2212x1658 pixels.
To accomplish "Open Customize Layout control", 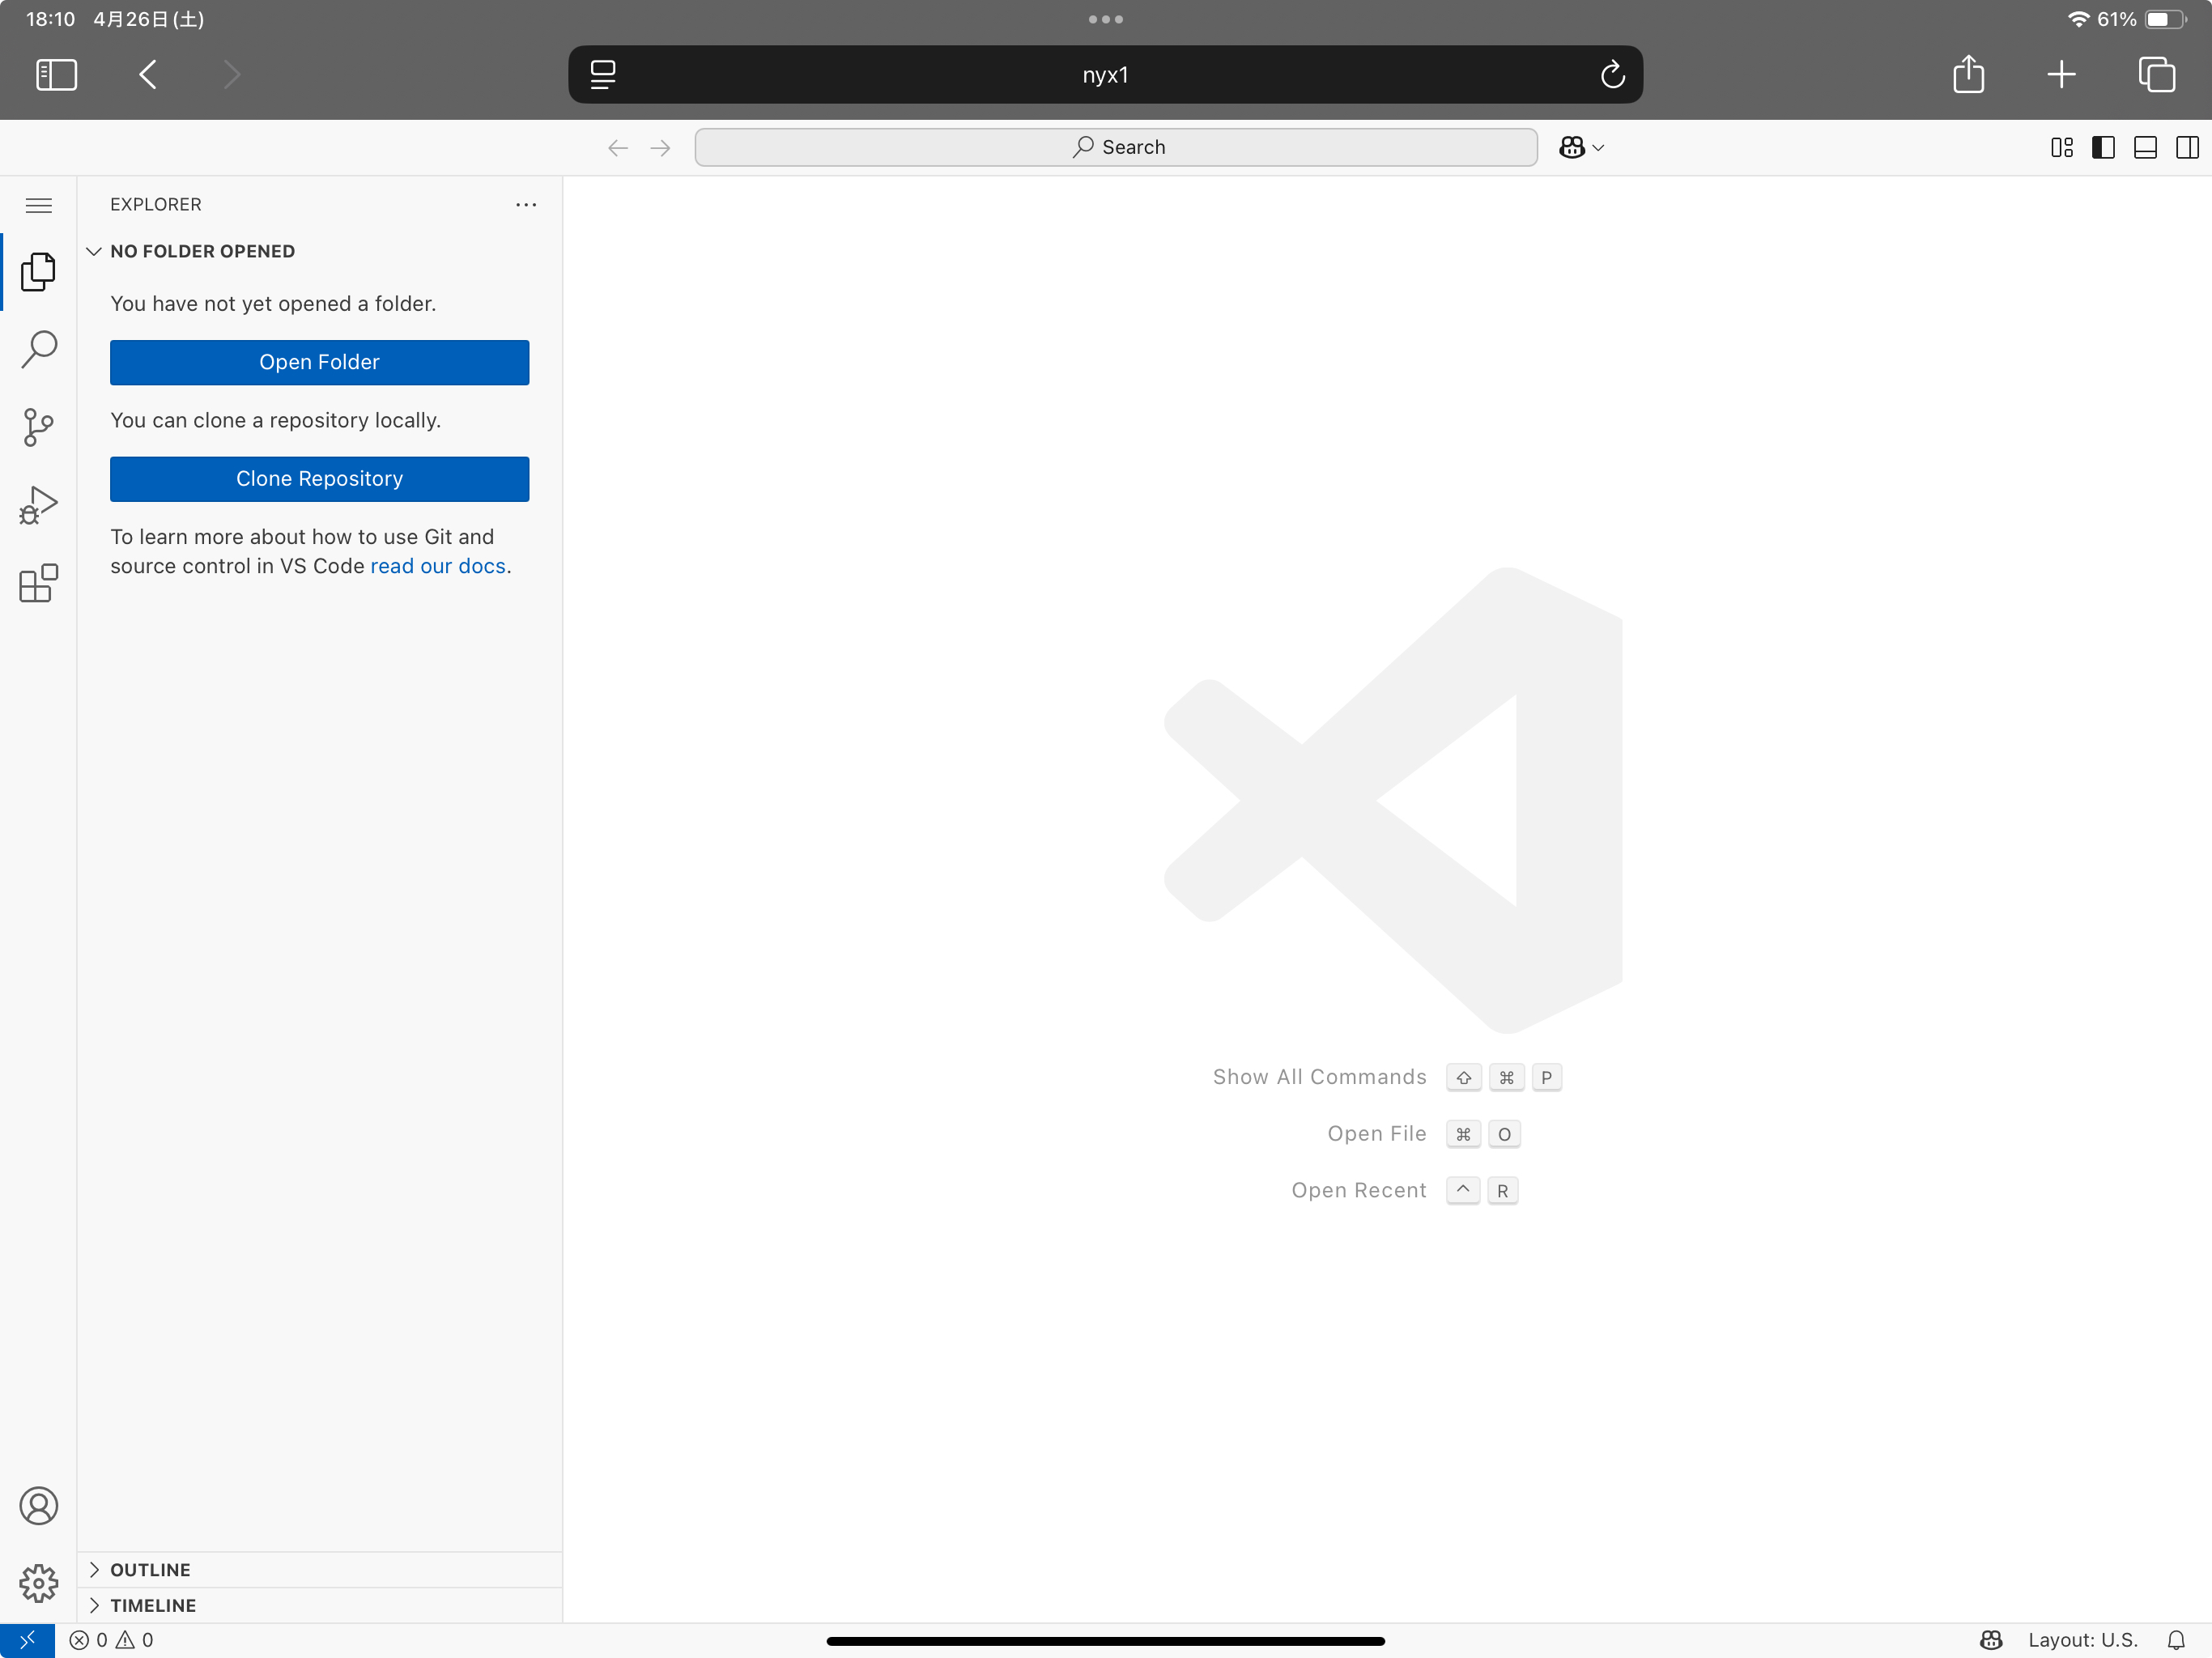I will click(2062, 148).
